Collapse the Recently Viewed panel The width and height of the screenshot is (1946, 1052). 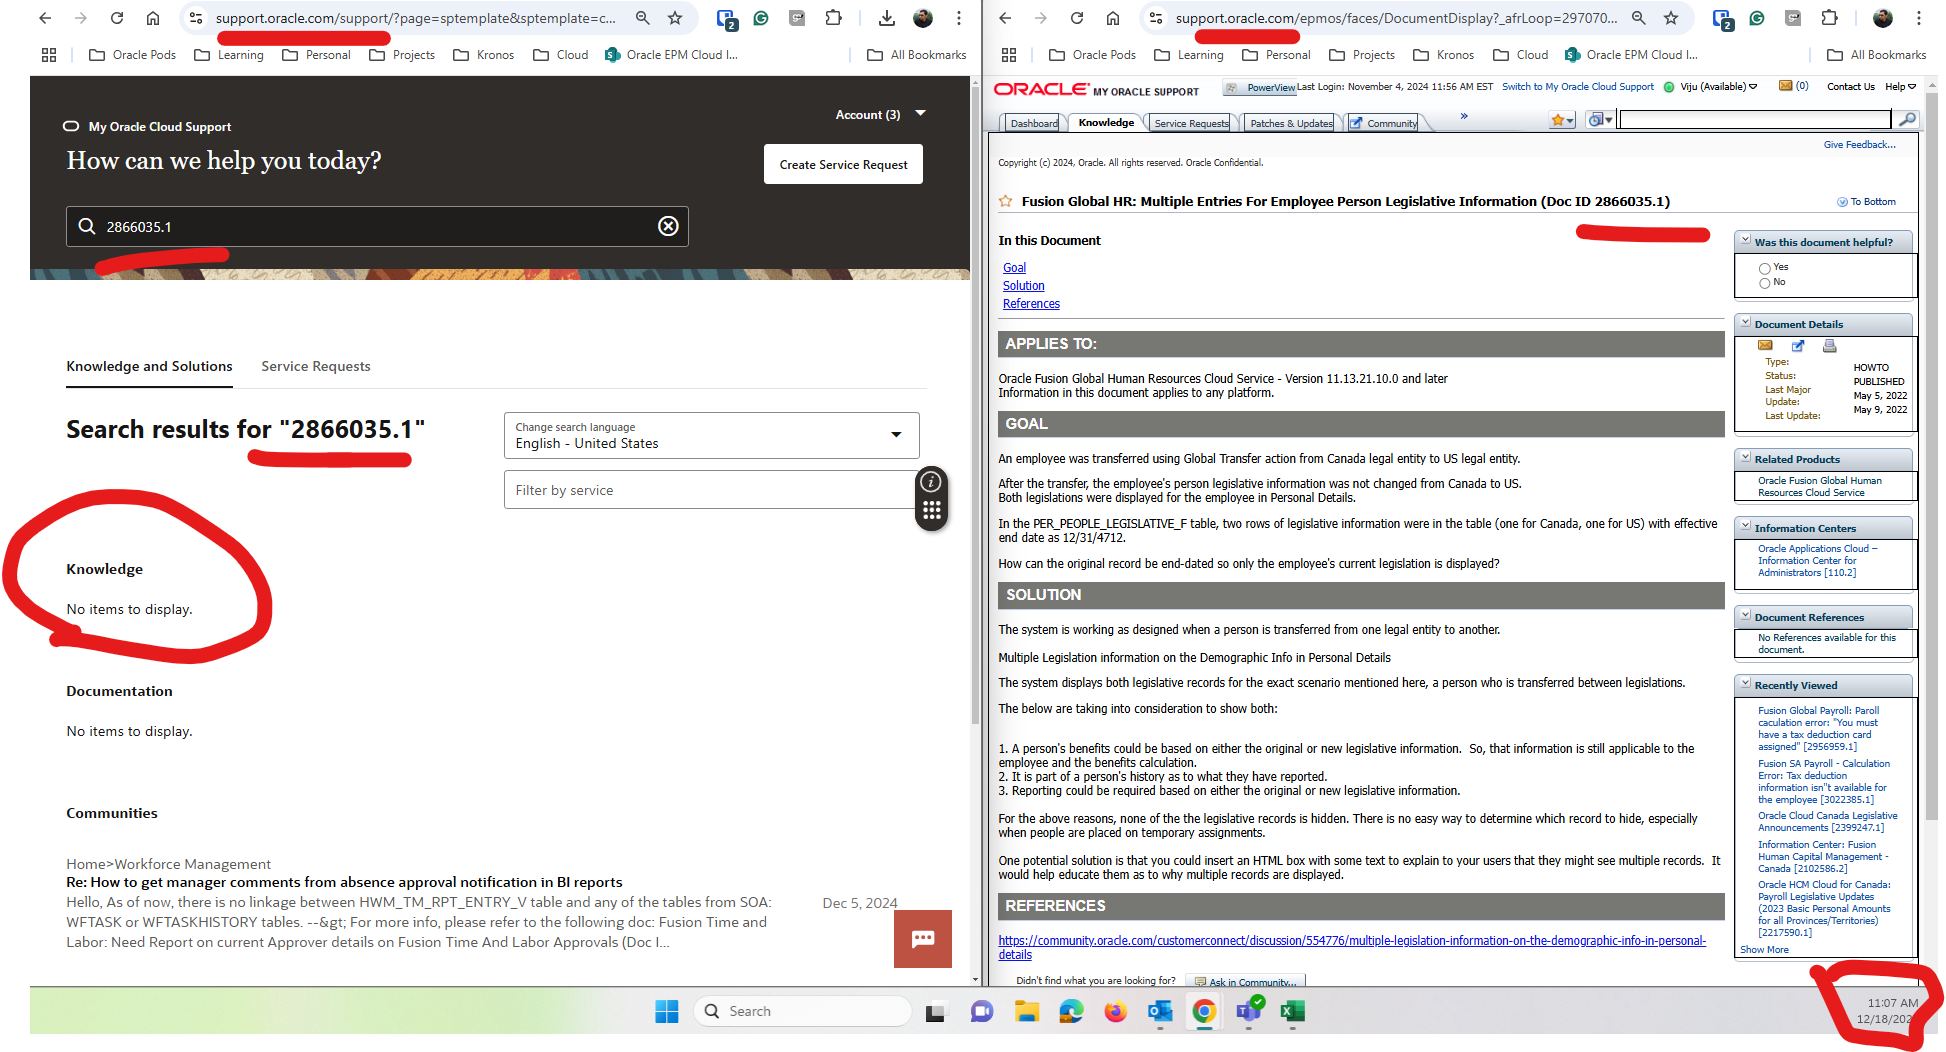1746,684
